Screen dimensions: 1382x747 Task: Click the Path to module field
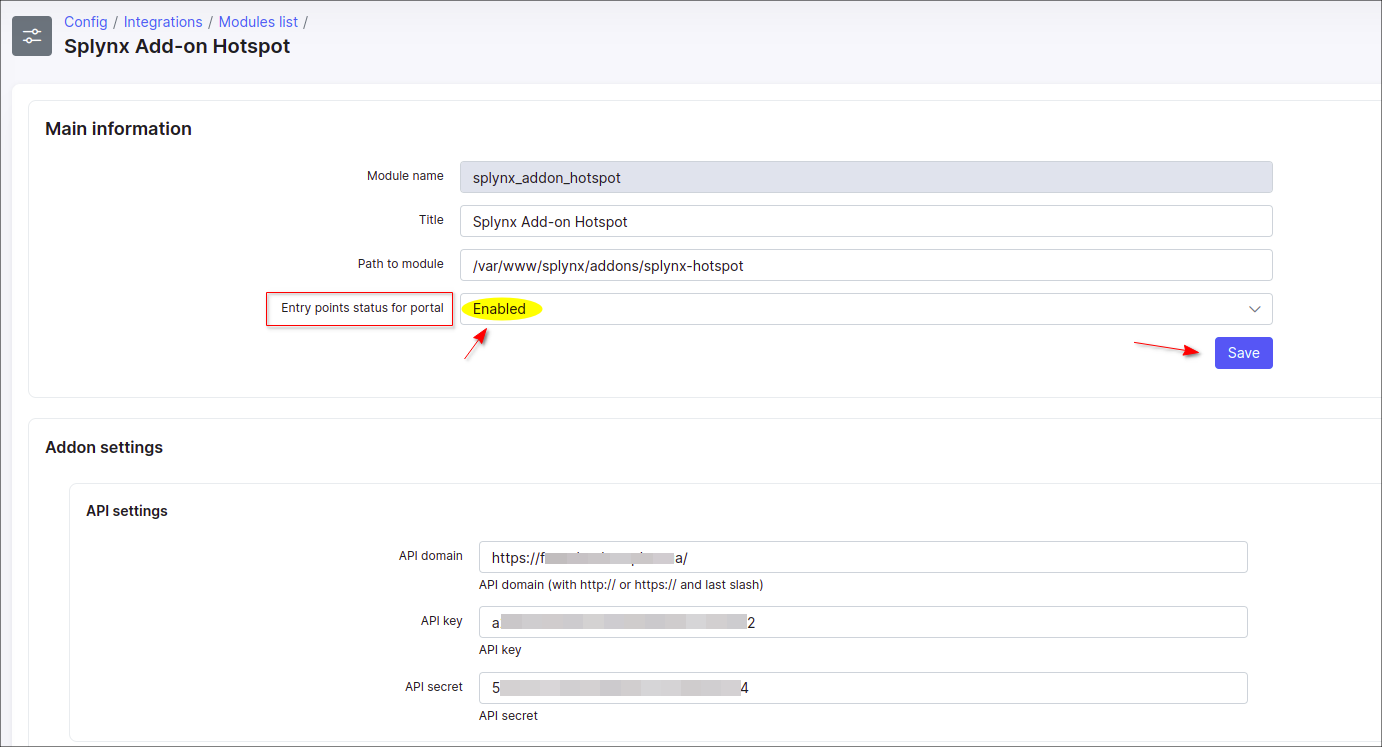865,265
